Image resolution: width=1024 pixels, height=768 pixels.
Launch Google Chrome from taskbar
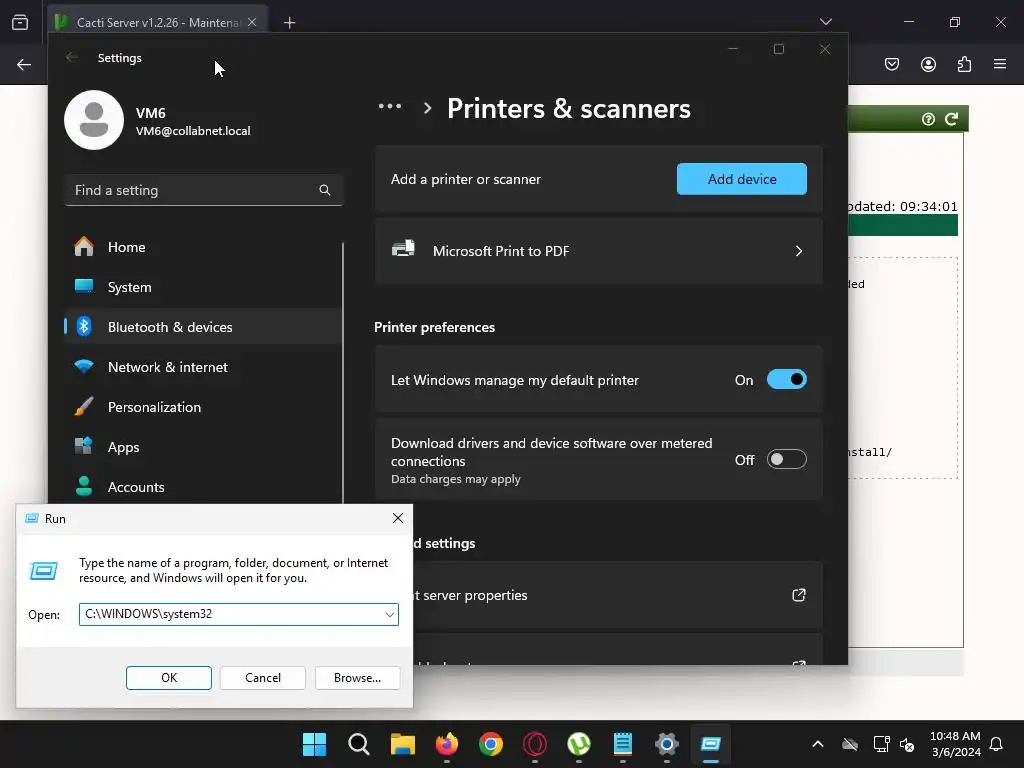490,744
